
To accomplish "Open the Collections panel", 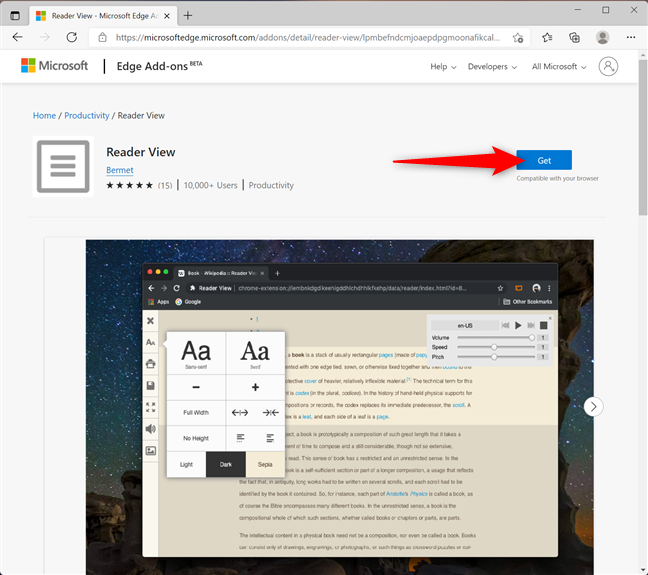I will [x=574, y=38].
